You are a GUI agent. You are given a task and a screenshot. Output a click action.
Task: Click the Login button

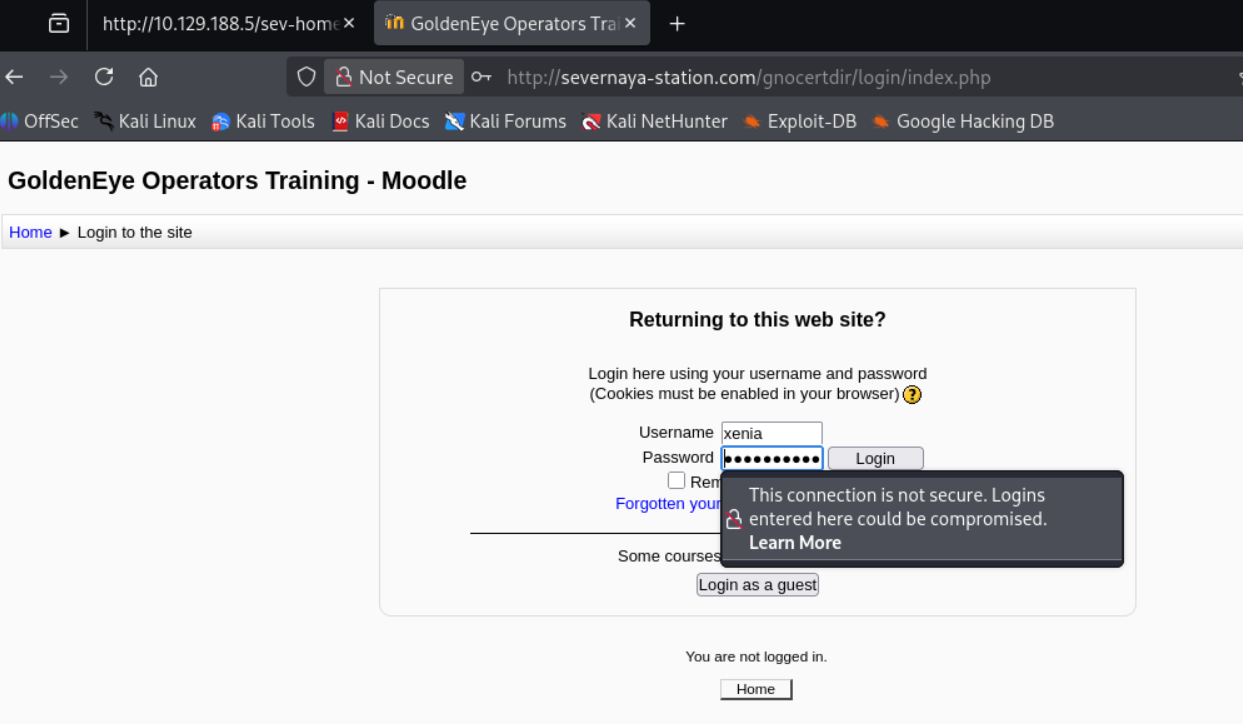[875, 458]
